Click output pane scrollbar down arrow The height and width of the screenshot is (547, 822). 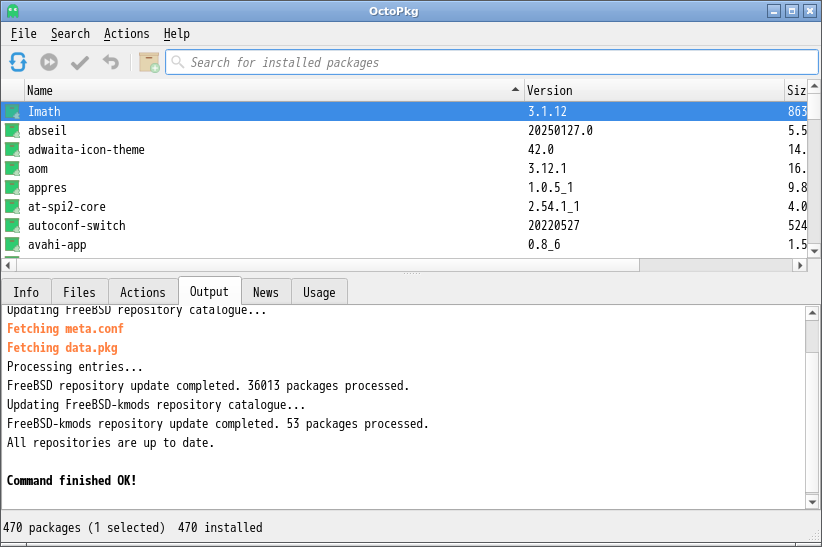click(812, 502)
